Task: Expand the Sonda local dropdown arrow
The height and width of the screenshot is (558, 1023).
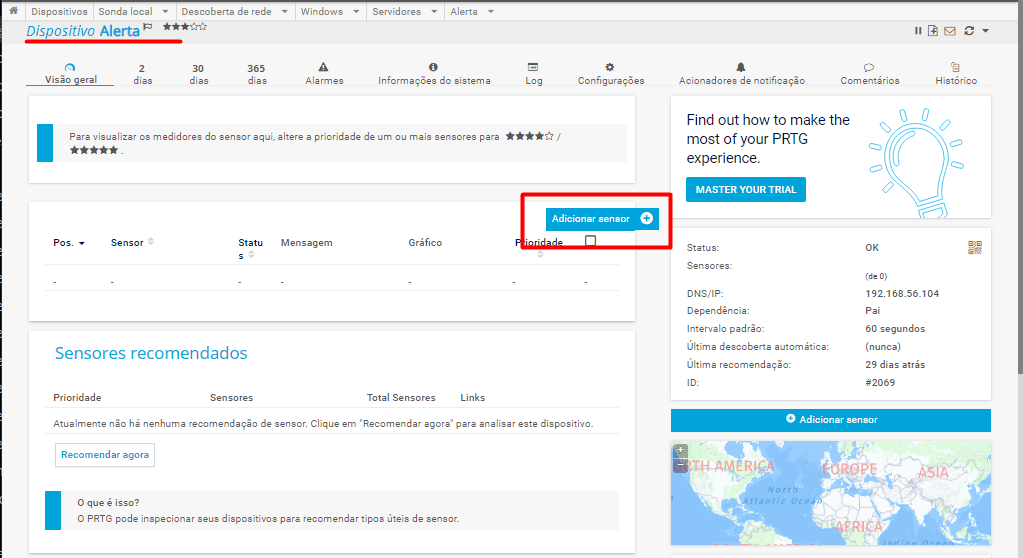Action: click(165, 12)
